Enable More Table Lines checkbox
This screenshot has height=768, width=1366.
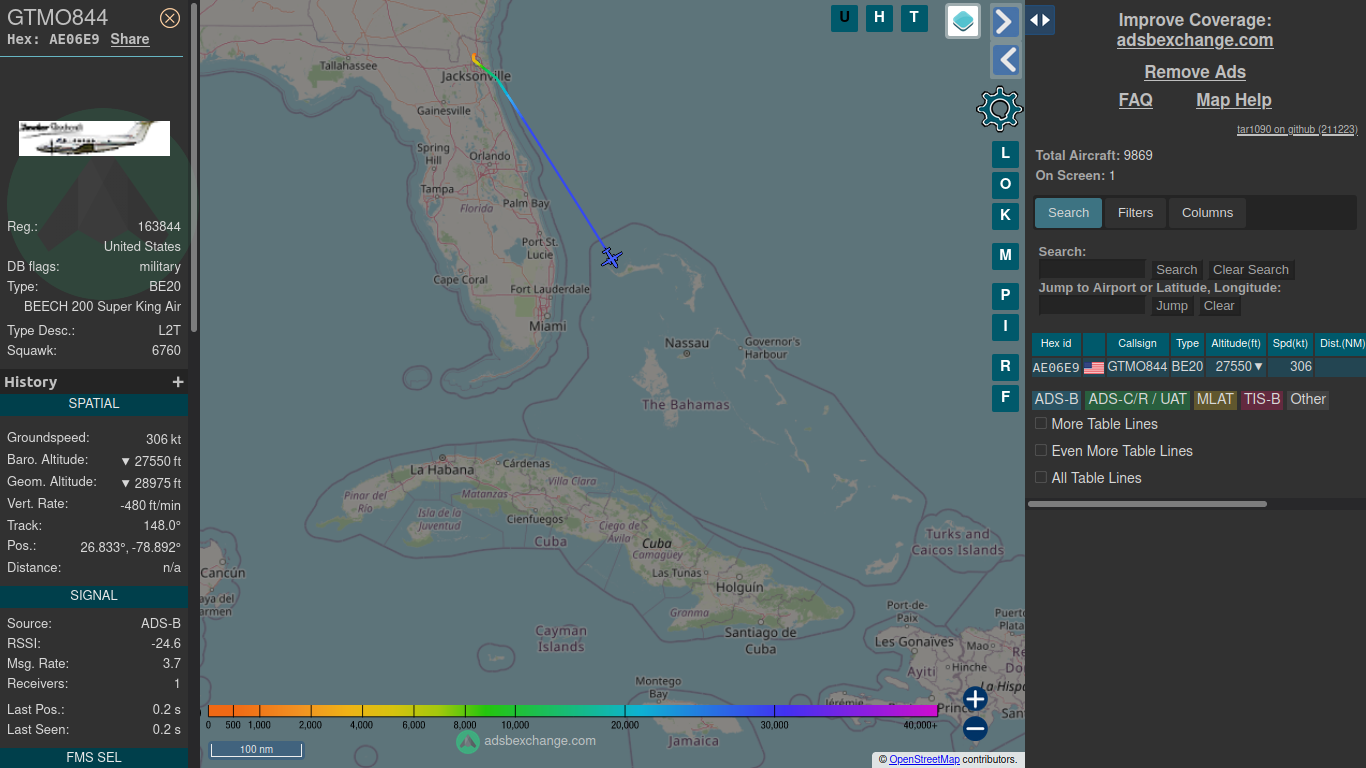point(1041,423)
